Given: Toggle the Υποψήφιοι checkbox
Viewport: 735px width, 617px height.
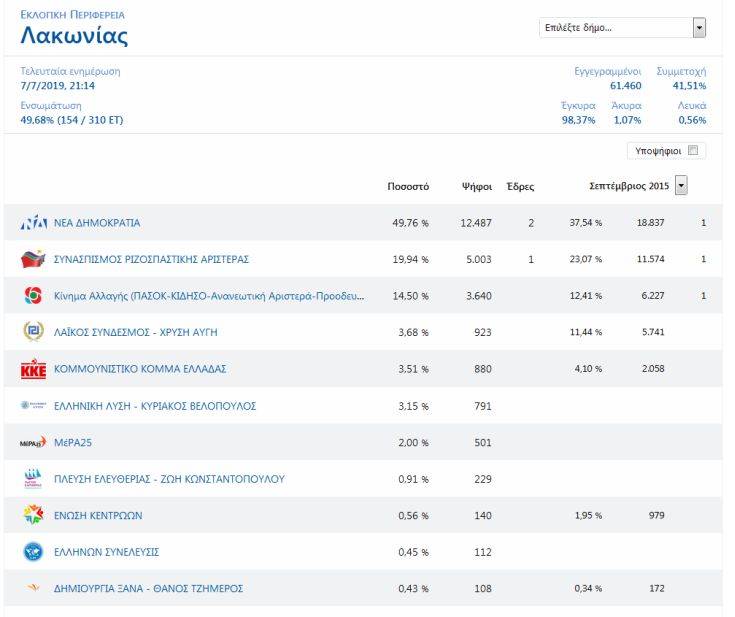Looking at the screenshot, I should coord(694,151).
